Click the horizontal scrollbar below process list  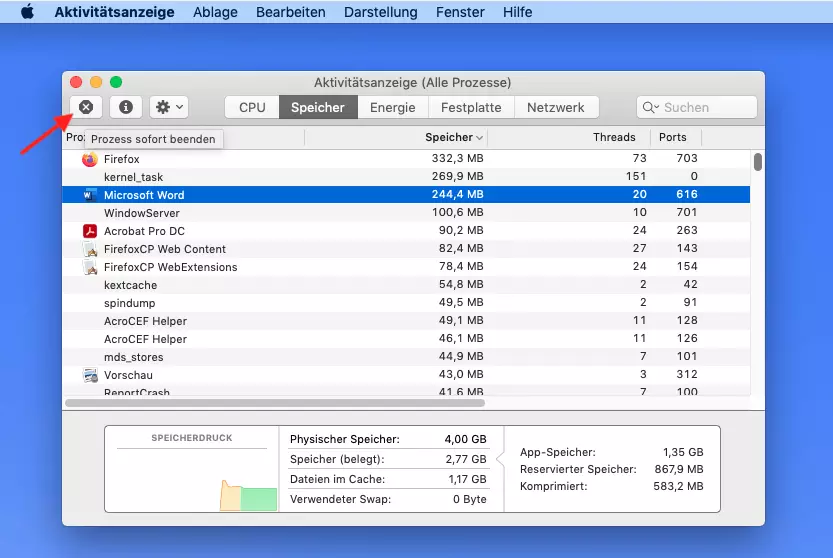click(275, 403)
